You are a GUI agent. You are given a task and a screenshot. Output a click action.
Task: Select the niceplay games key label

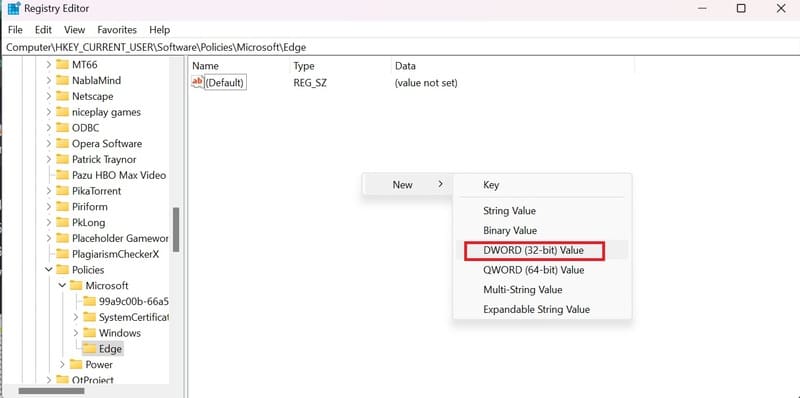coord(106,112)
